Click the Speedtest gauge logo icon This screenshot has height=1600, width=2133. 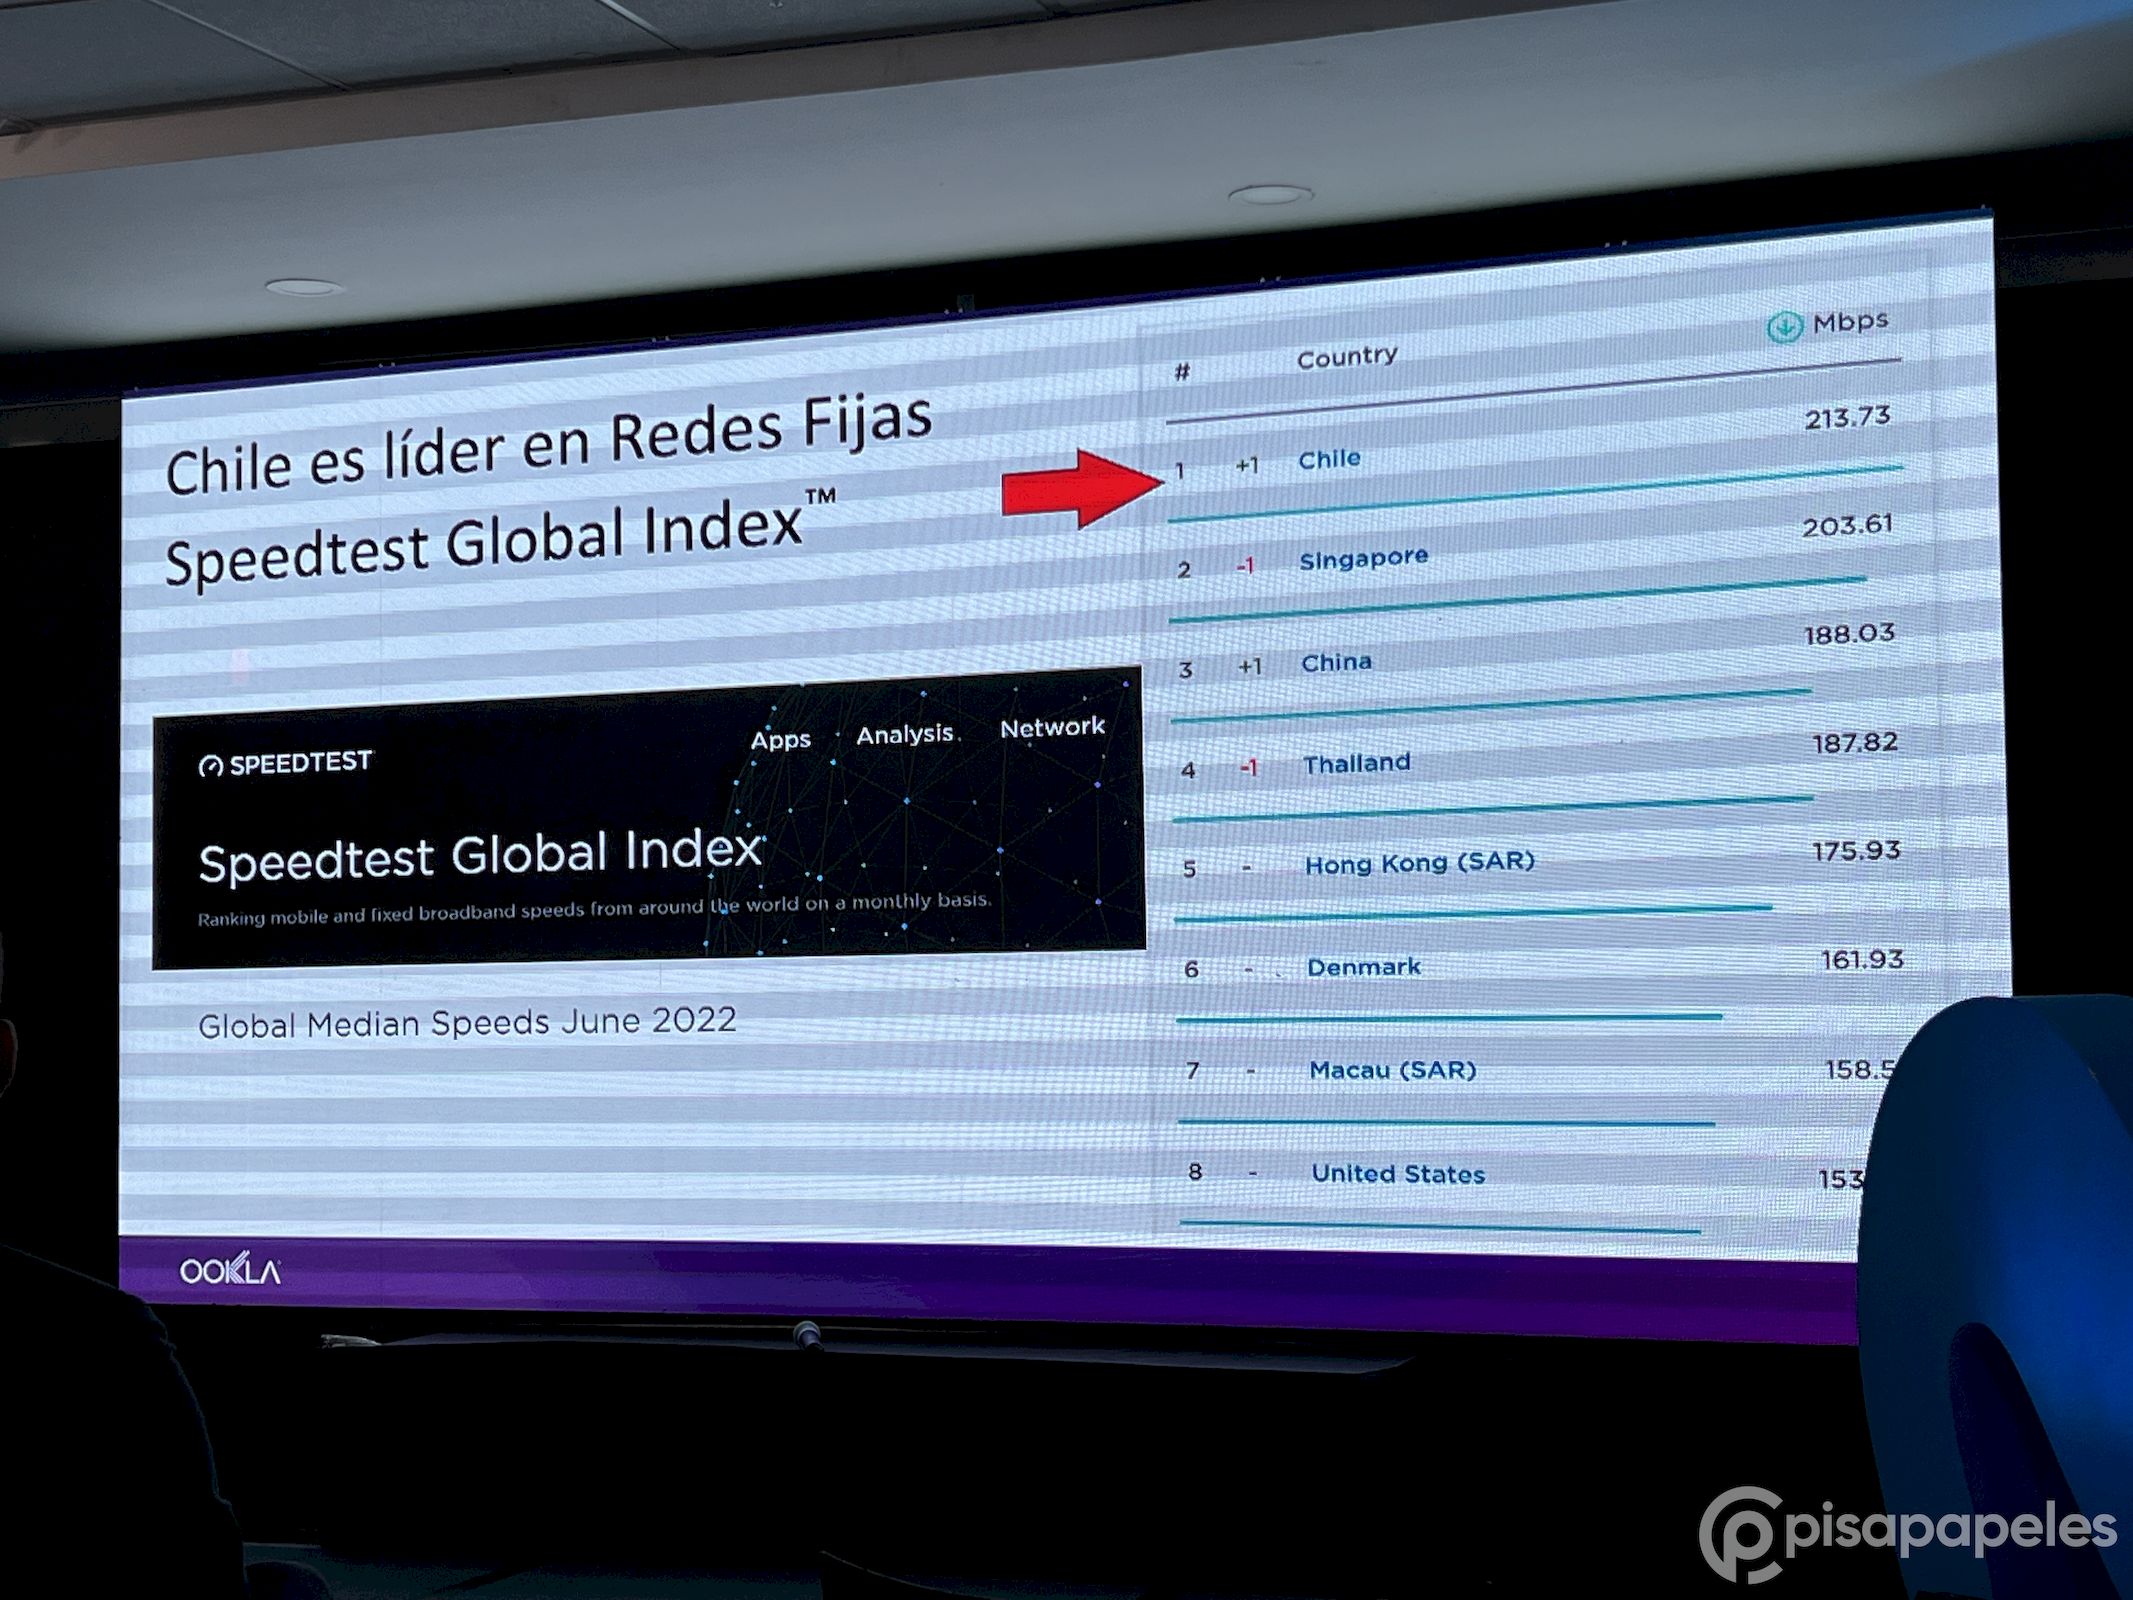211,767
